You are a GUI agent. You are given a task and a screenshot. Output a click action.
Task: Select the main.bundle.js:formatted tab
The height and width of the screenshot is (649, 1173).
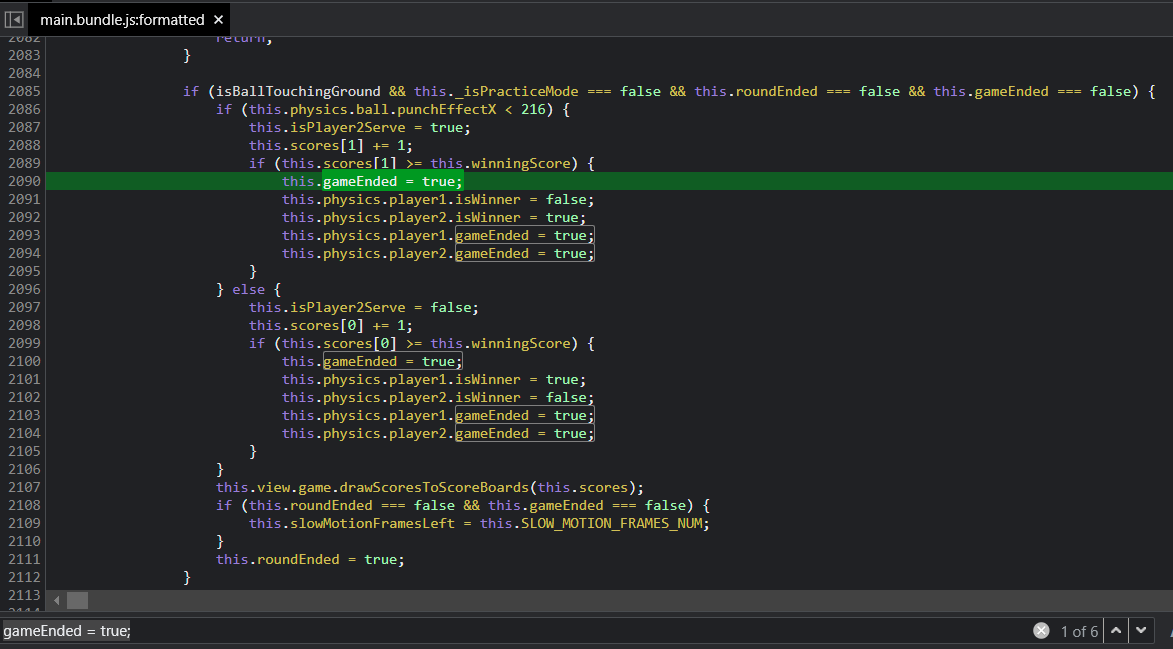122,20
